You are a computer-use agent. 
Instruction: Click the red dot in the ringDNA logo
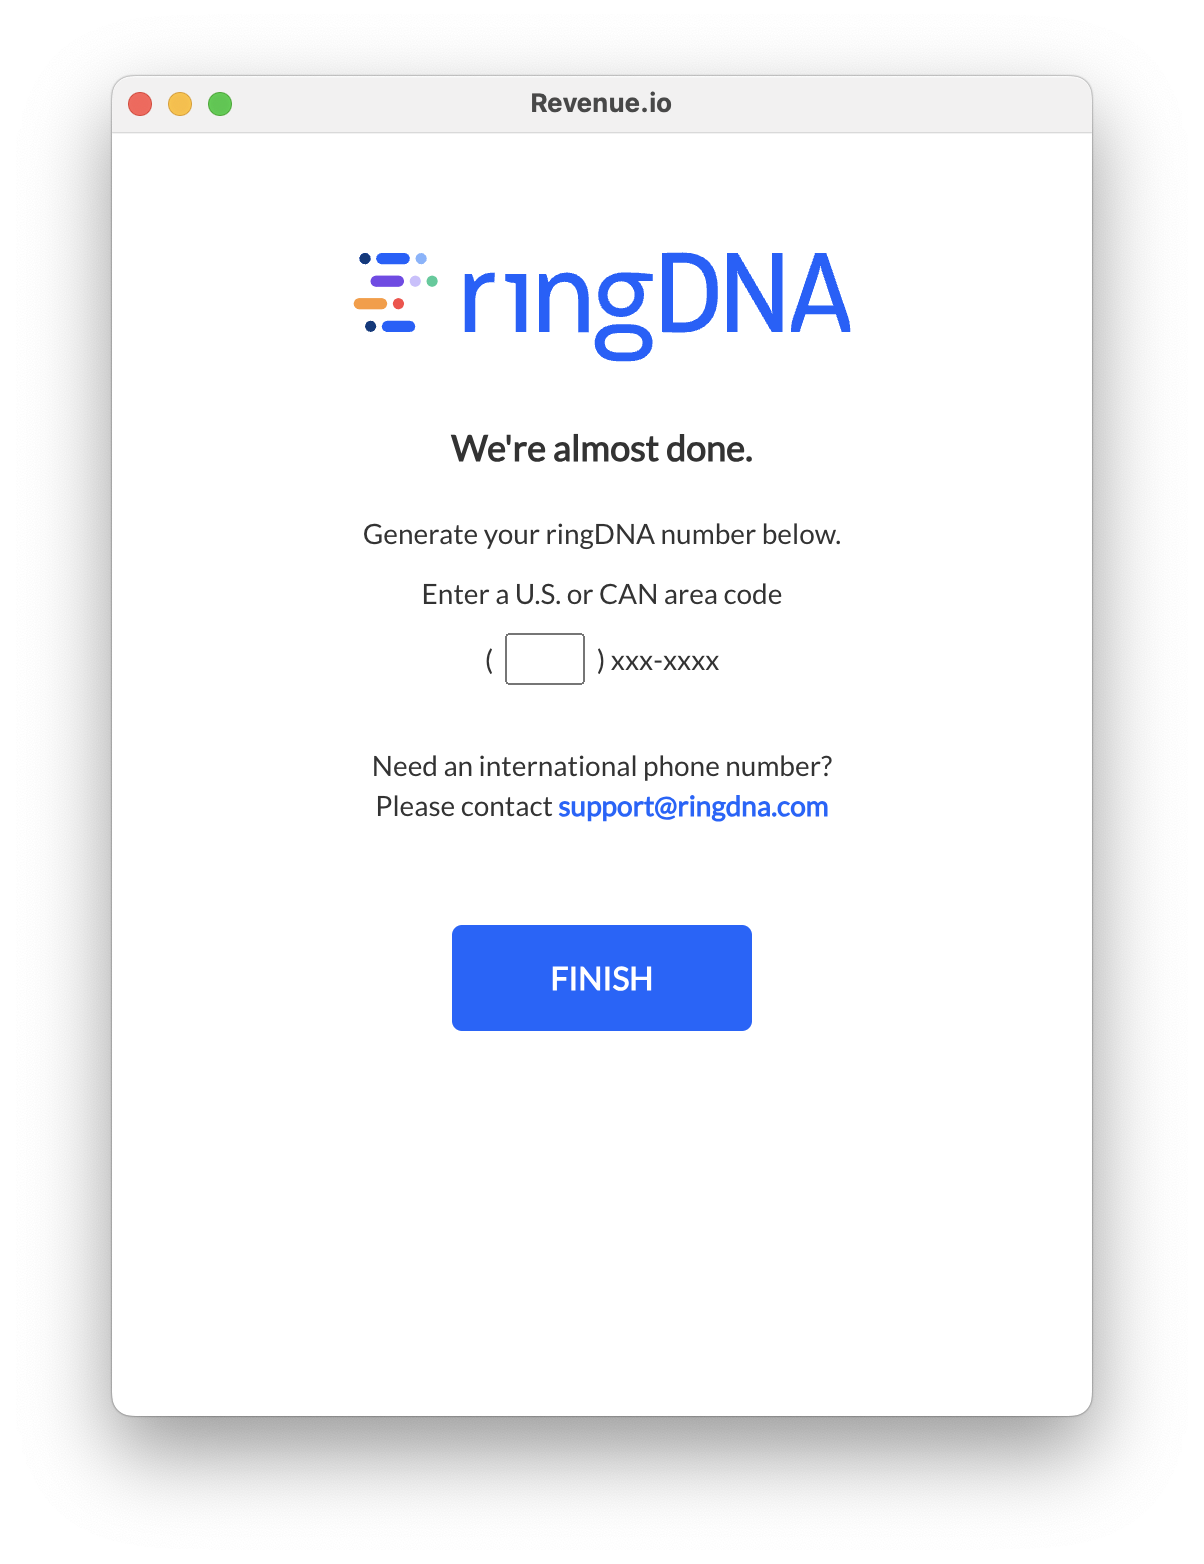tap(398, 303)
